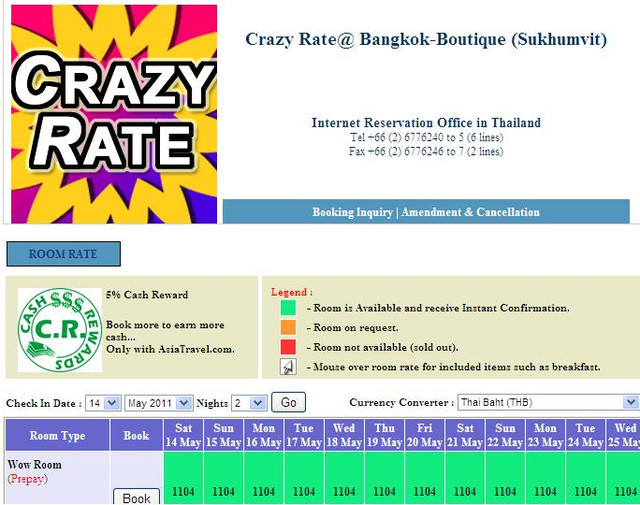Viewport: 640px width, 505px height.
Task: Click the Tue 24 May column header
Action: (585, 435)
